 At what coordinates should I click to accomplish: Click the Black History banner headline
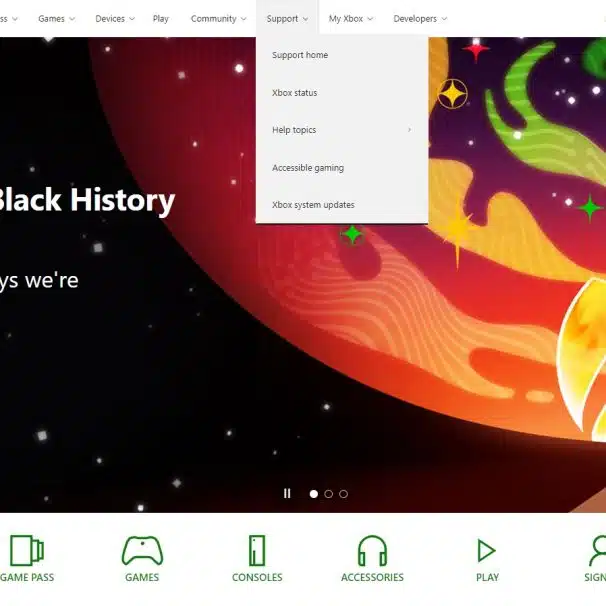(87, 201)
